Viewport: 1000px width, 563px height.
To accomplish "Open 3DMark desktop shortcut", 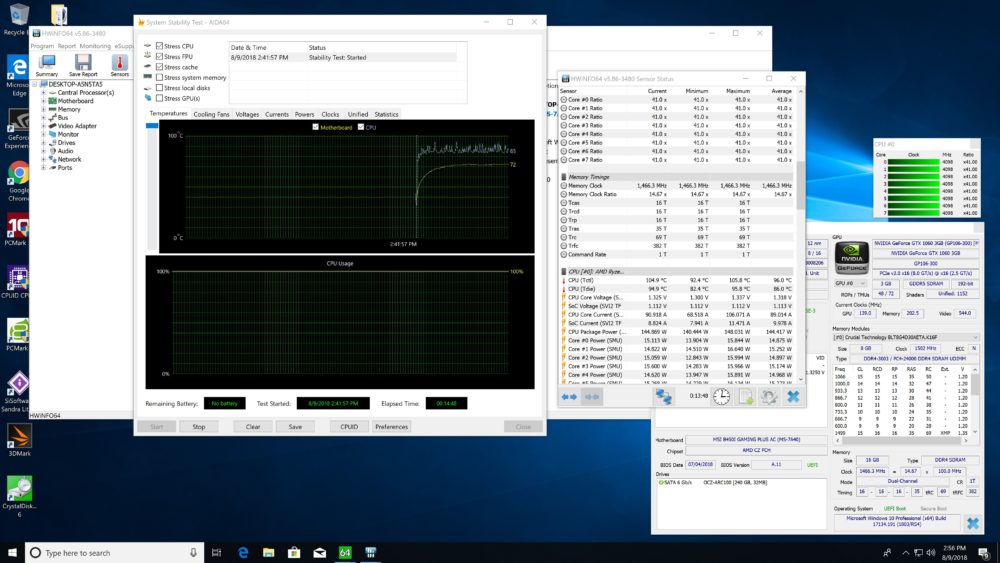I will coord(18,441).
